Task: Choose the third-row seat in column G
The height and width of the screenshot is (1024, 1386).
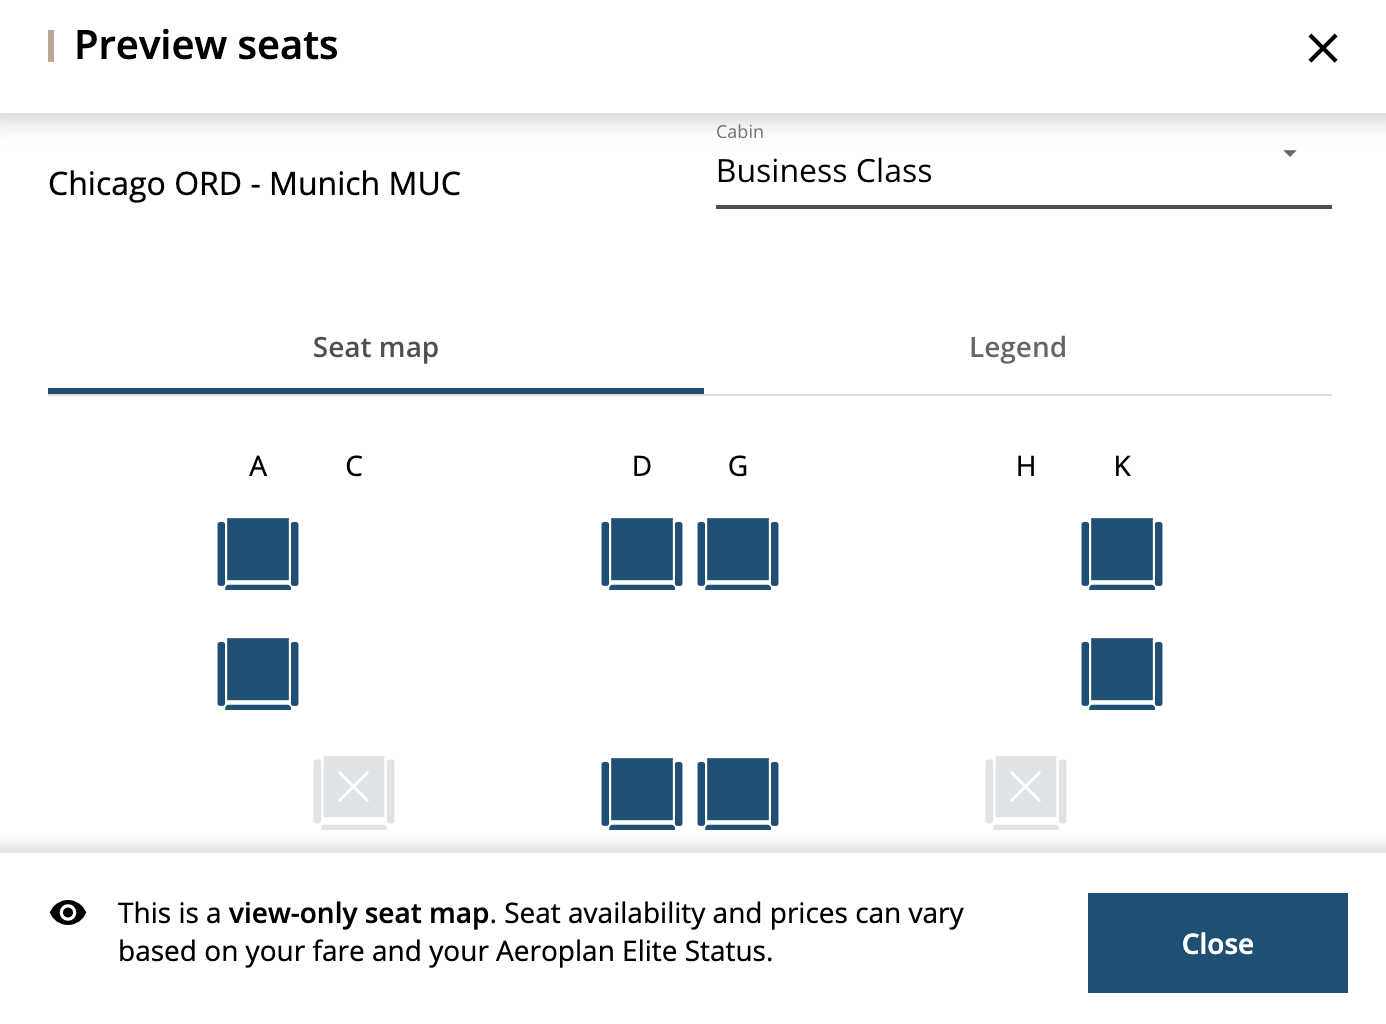Action: 738,792
